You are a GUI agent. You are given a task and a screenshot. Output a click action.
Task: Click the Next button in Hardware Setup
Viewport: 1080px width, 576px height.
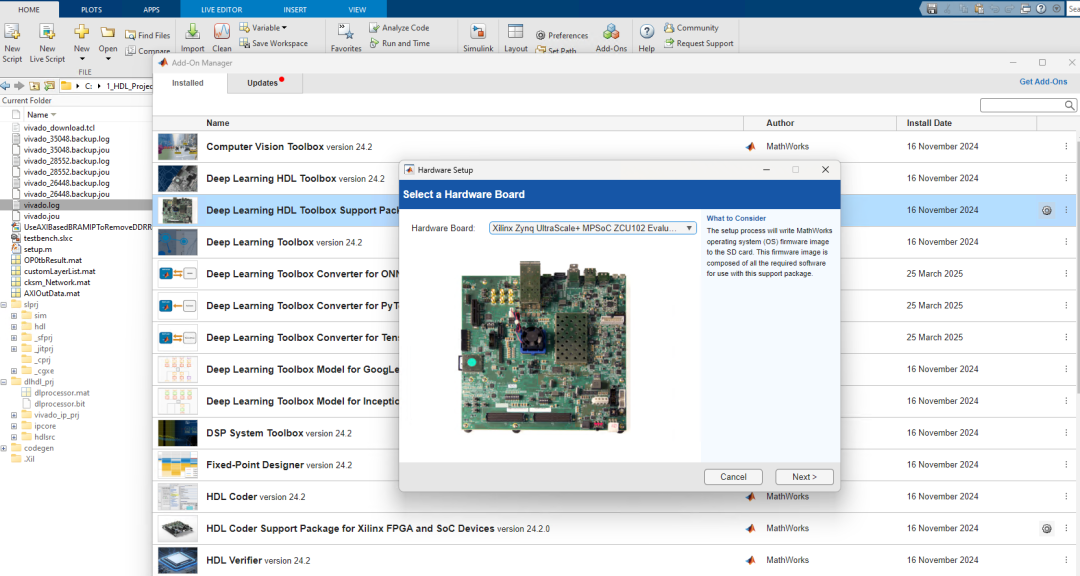coord(804,477)
